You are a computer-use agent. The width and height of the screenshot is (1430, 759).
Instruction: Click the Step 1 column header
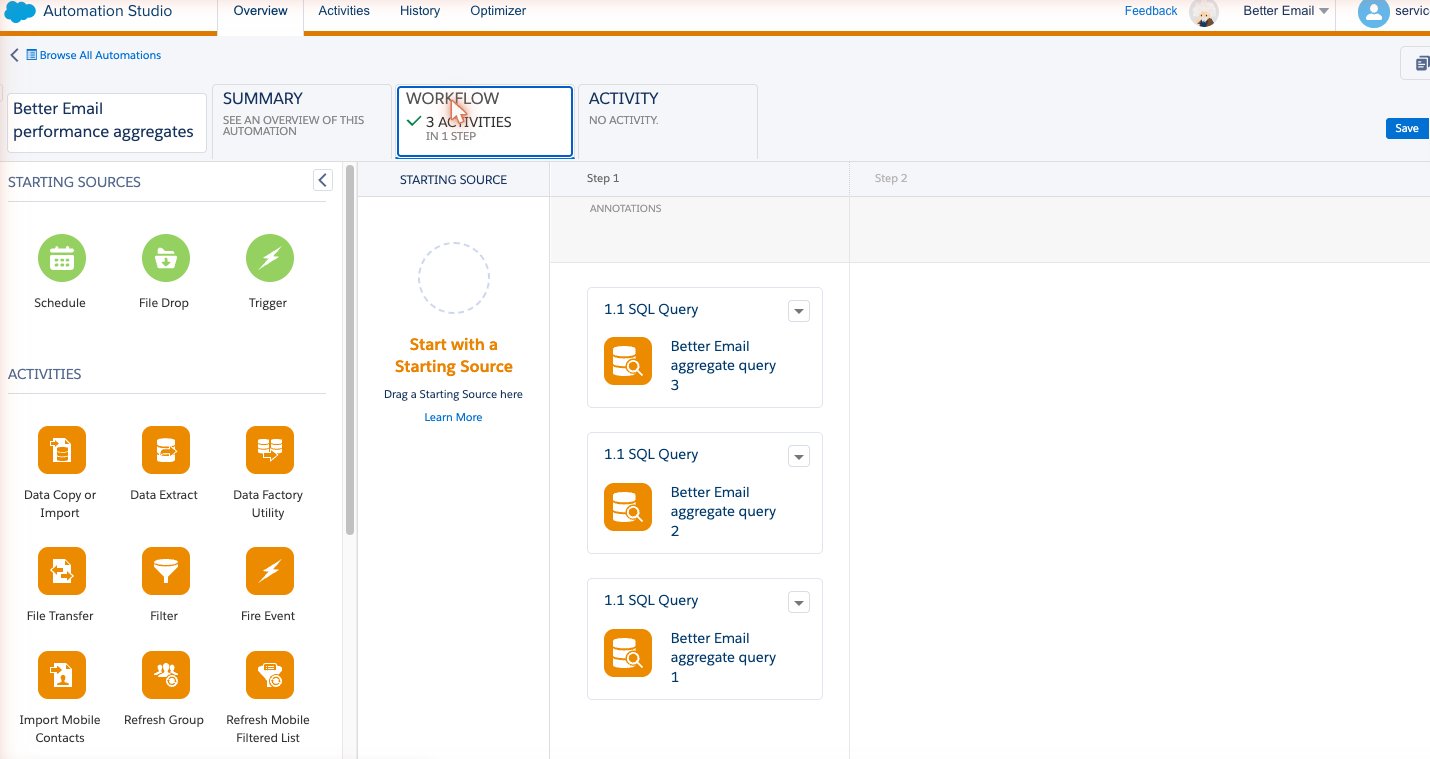coord(699,179)
